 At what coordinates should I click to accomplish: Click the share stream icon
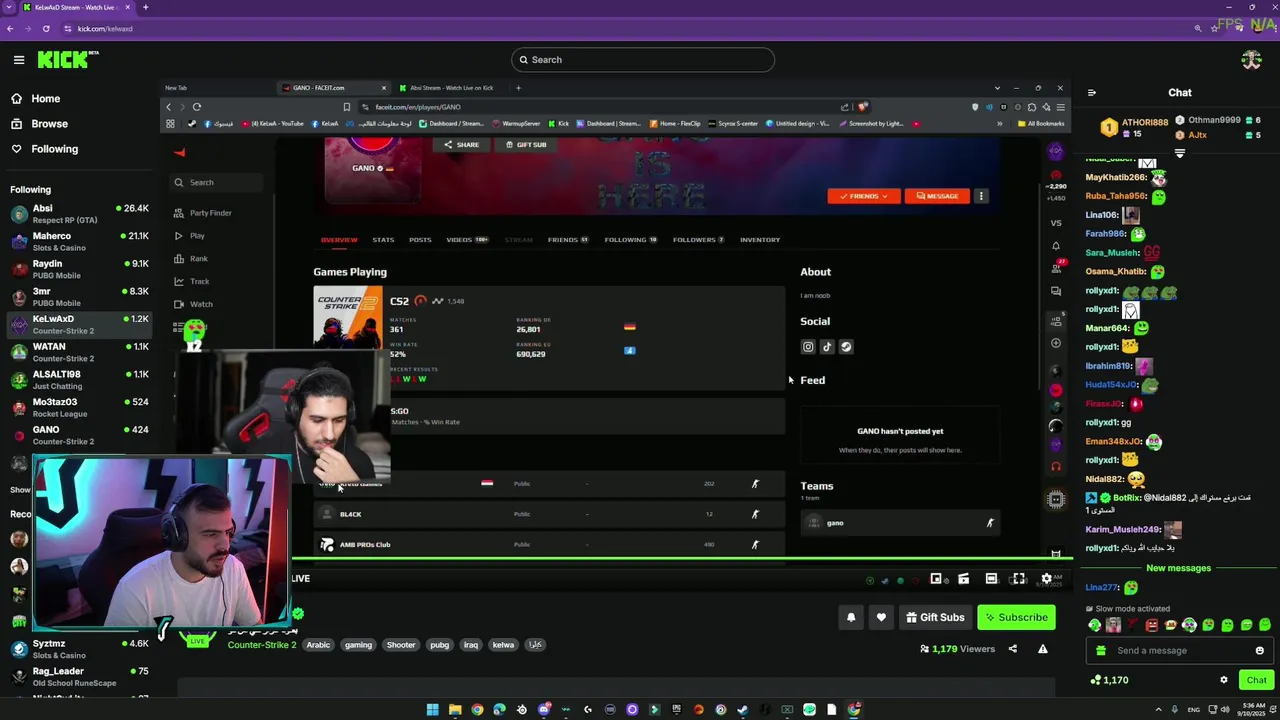point(1012,649)
